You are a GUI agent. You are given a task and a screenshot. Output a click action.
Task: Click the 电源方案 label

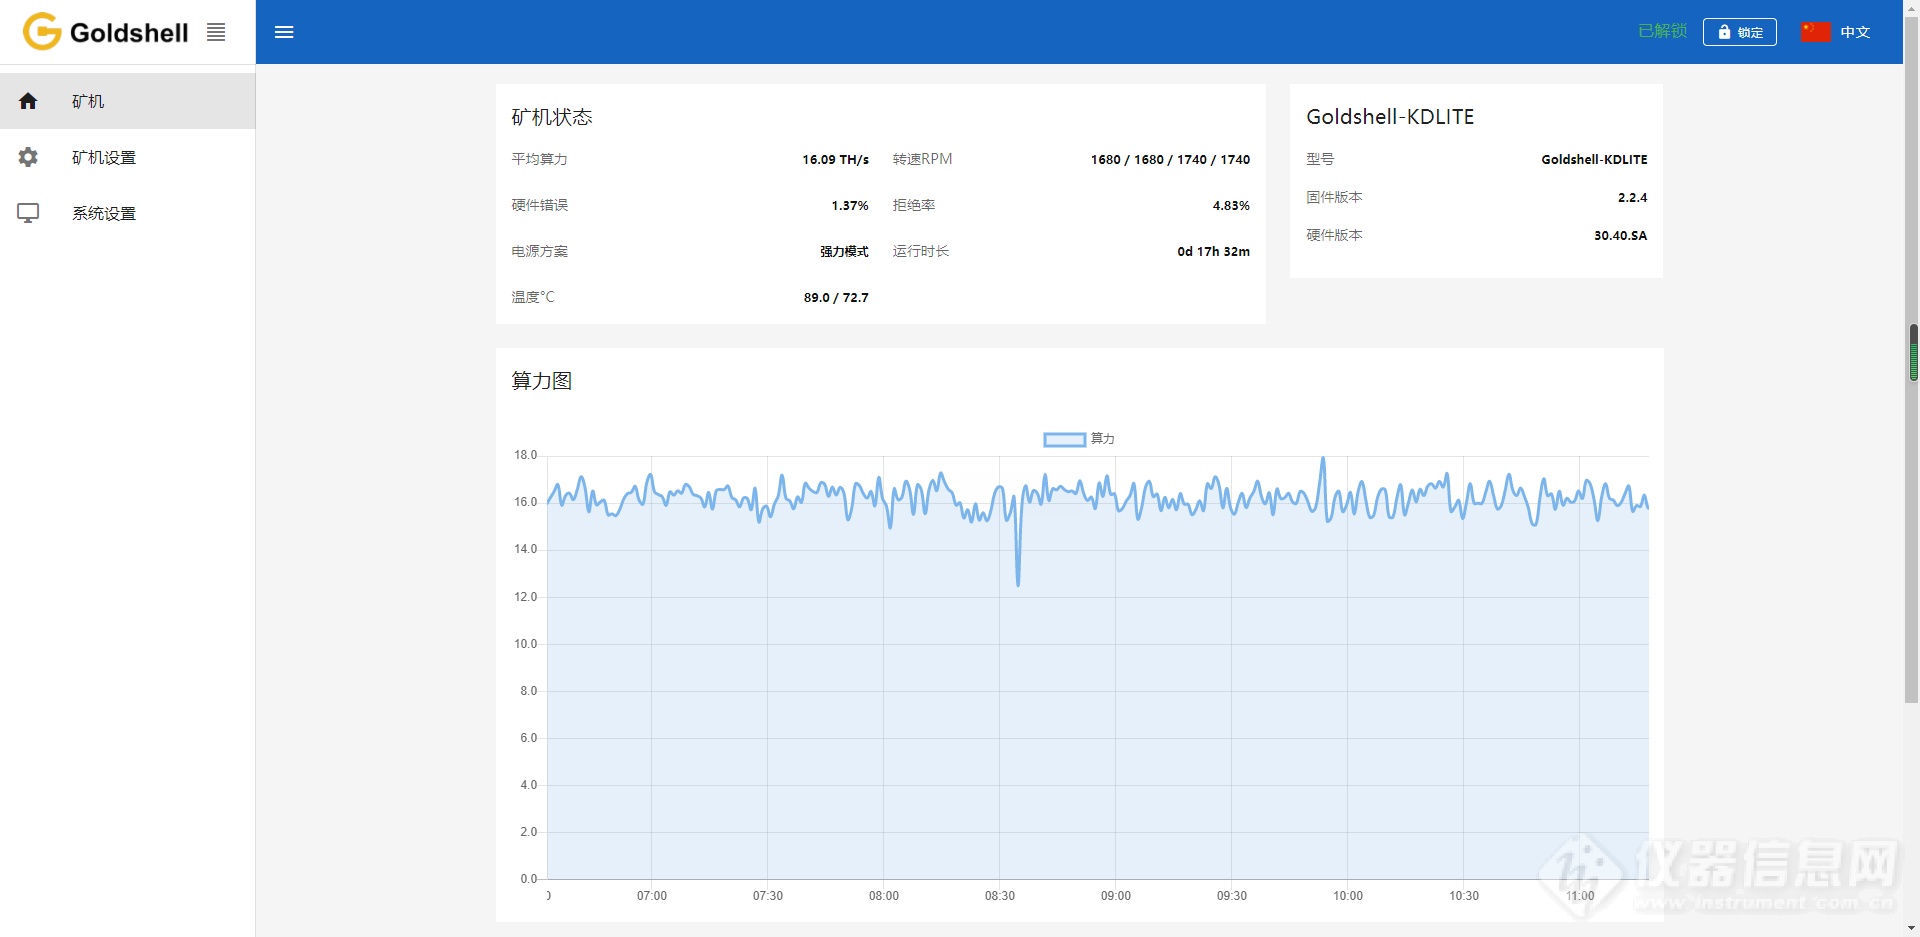pyautogui.click(x=539, y=251)
